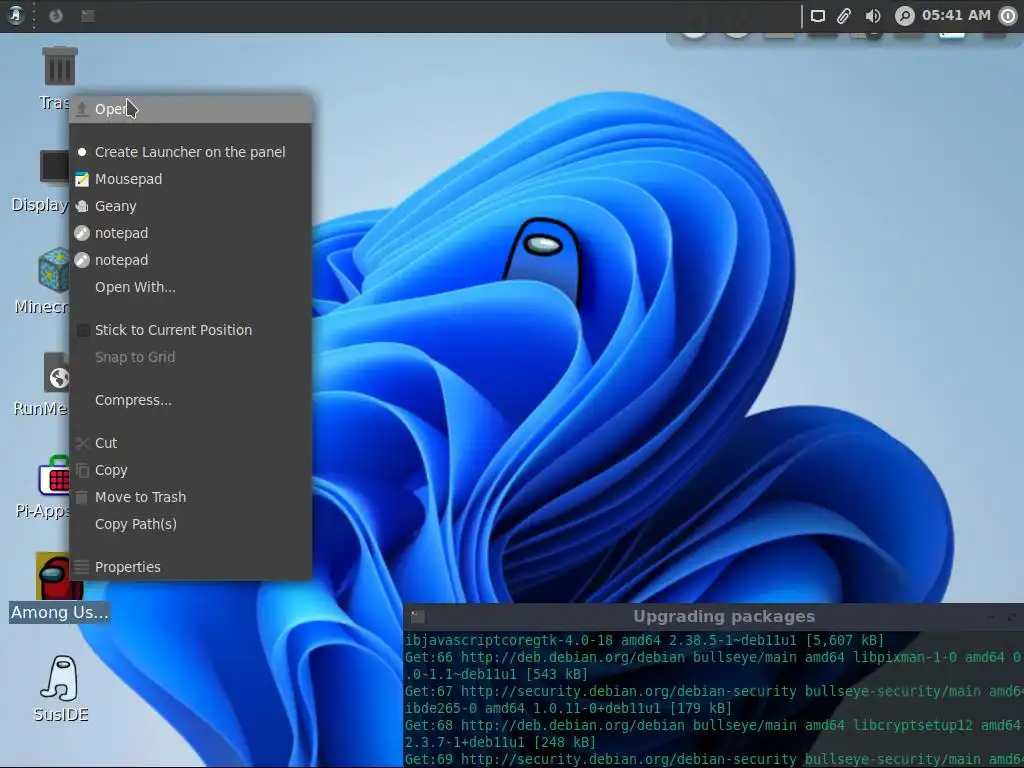Choose Copy from the context menu
The height and width of the screenshot is (768, 1024).
click(191, 470)
